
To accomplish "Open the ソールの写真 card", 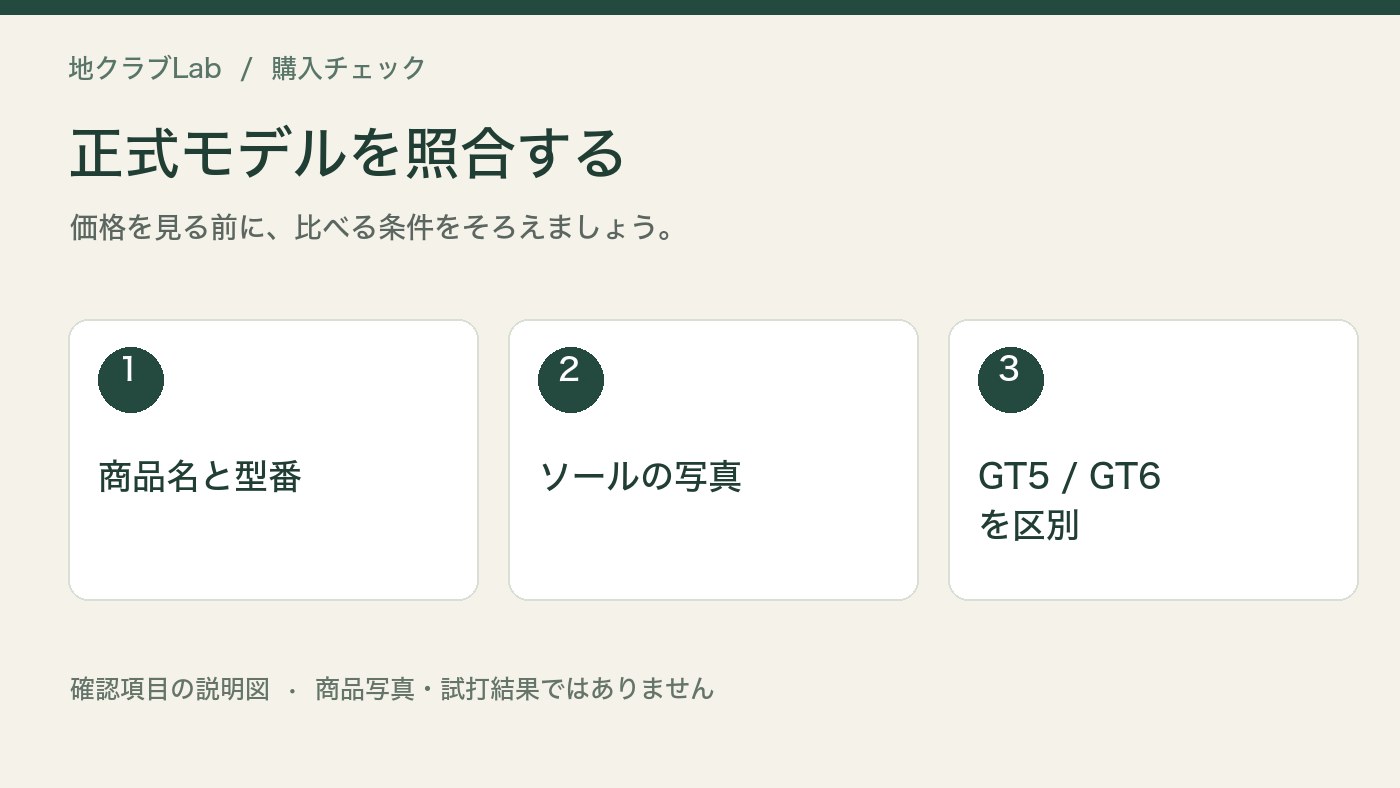I will 713,460.
